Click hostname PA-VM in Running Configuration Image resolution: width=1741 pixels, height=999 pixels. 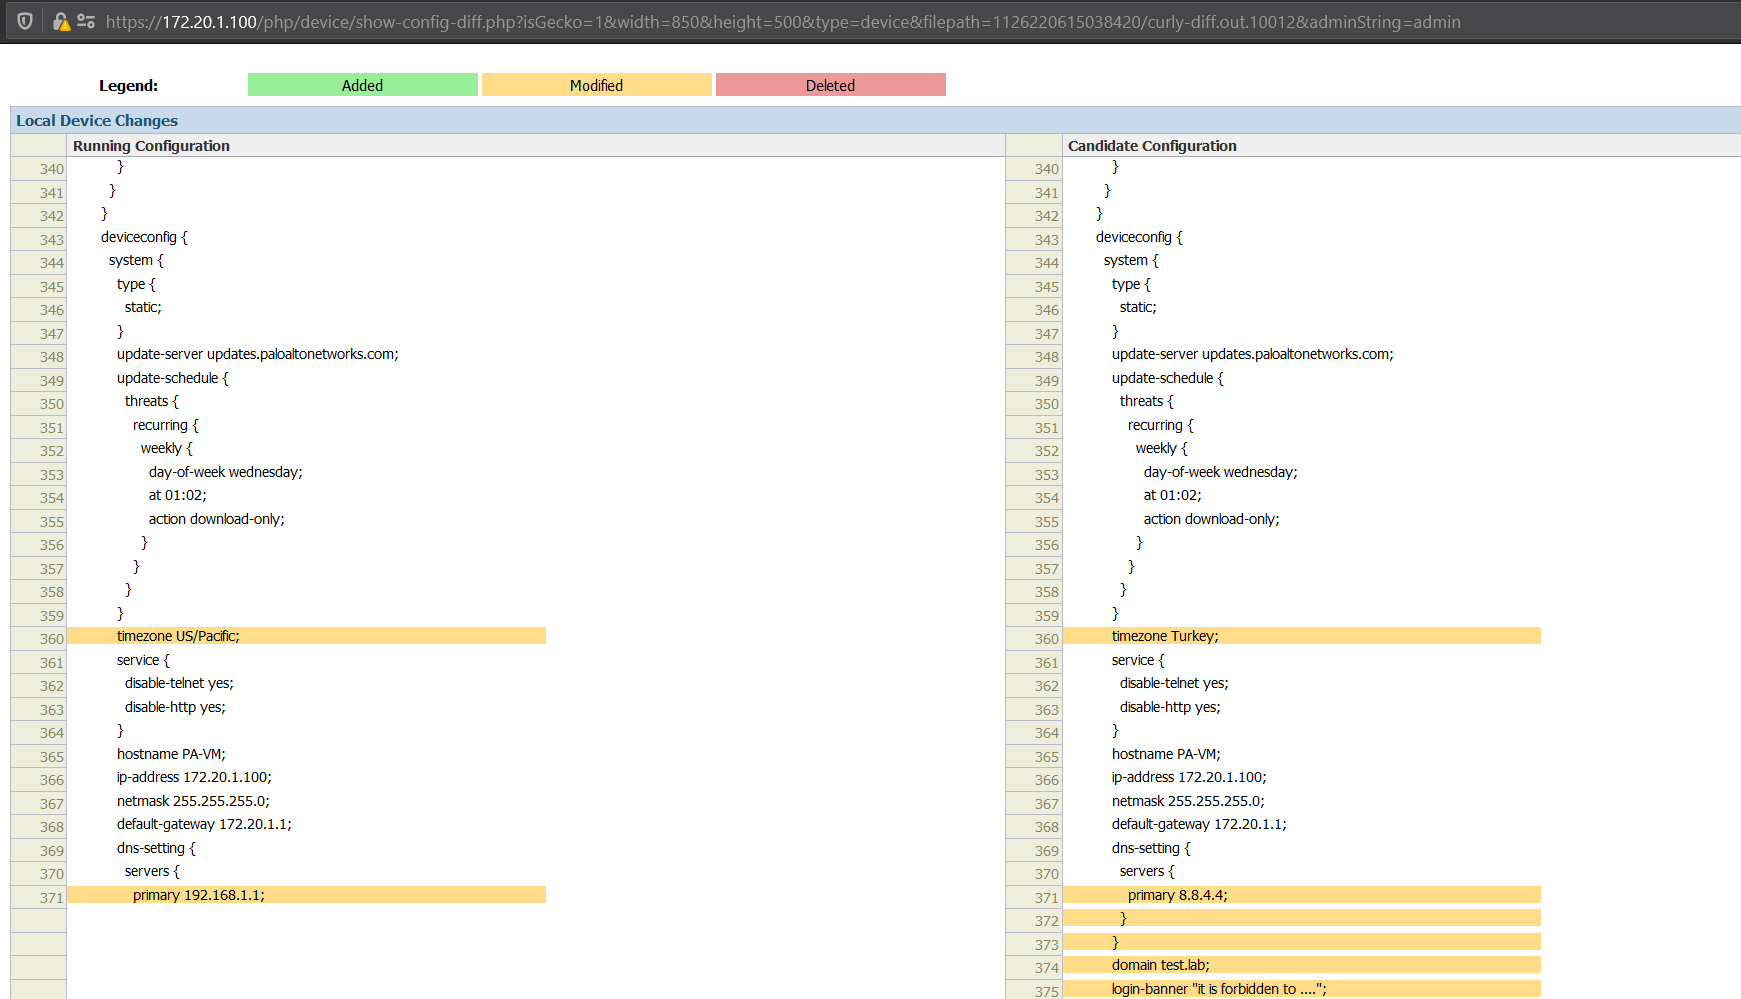171,754
